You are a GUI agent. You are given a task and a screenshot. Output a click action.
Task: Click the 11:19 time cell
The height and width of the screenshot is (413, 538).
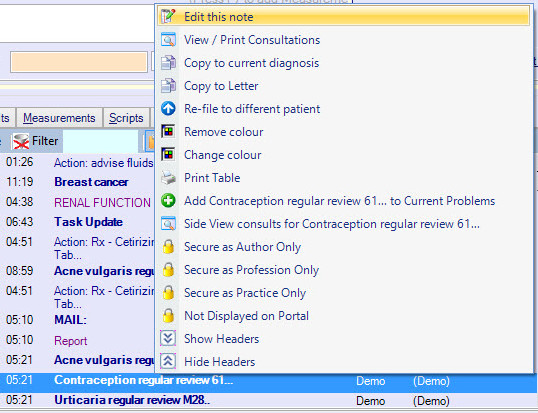[x=20, y=182]
